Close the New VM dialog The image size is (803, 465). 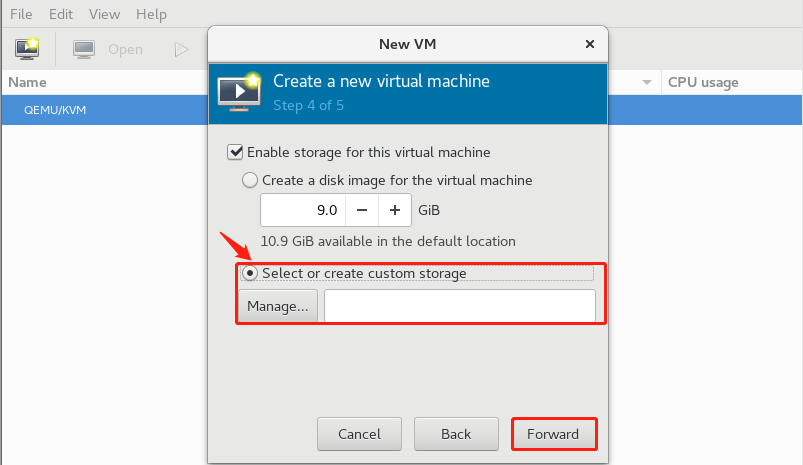tap(591, 44)
